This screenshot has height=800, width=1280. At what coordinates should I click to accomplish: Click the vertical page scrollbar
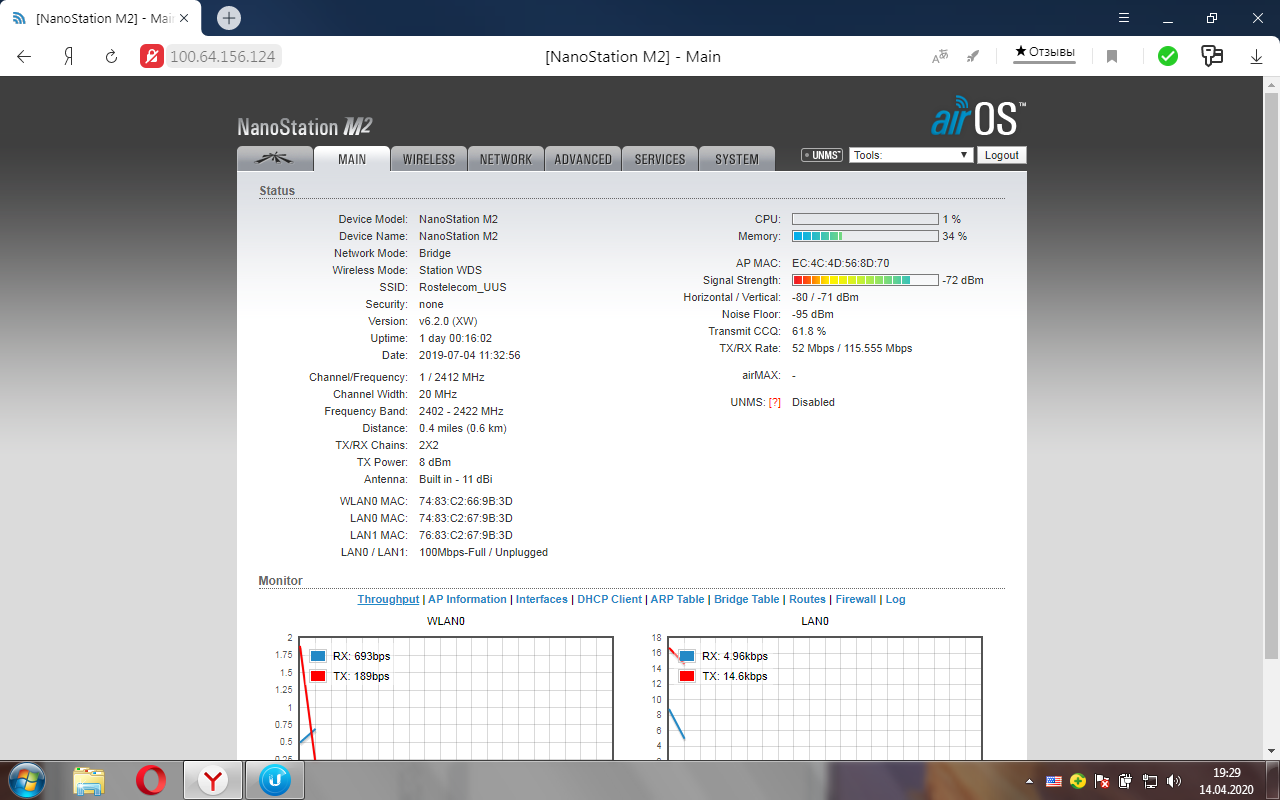tap(1271, 376)
